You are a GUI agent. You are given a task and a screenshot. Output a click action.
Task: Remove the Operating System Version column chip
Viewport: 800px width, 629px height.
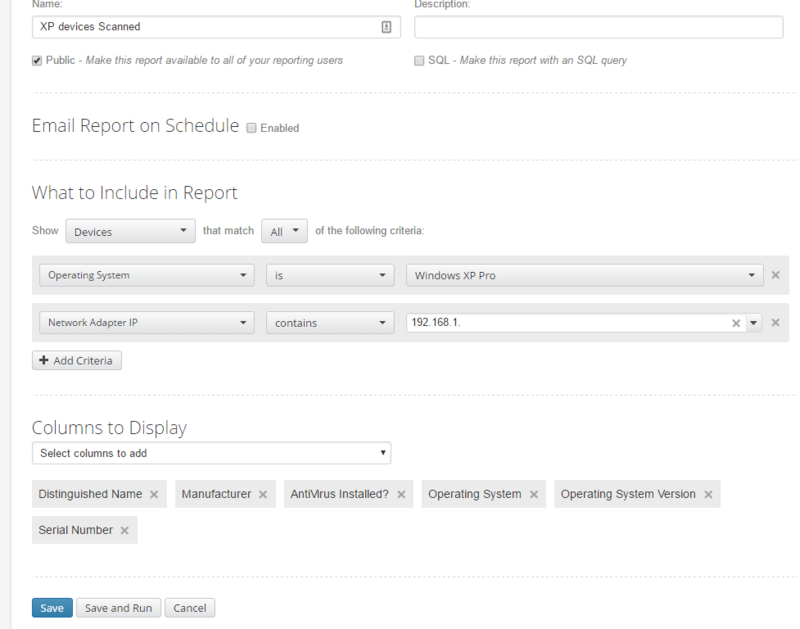(707, 493)
